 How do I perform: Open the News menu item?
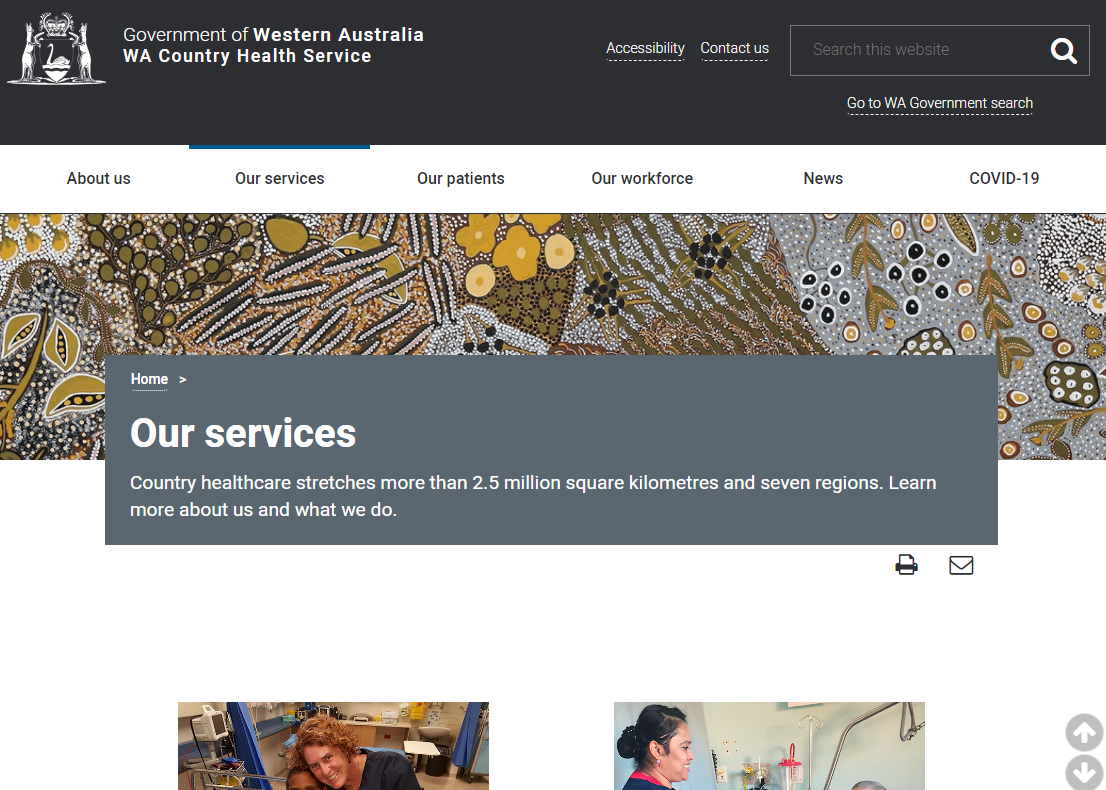click(823, 179)
